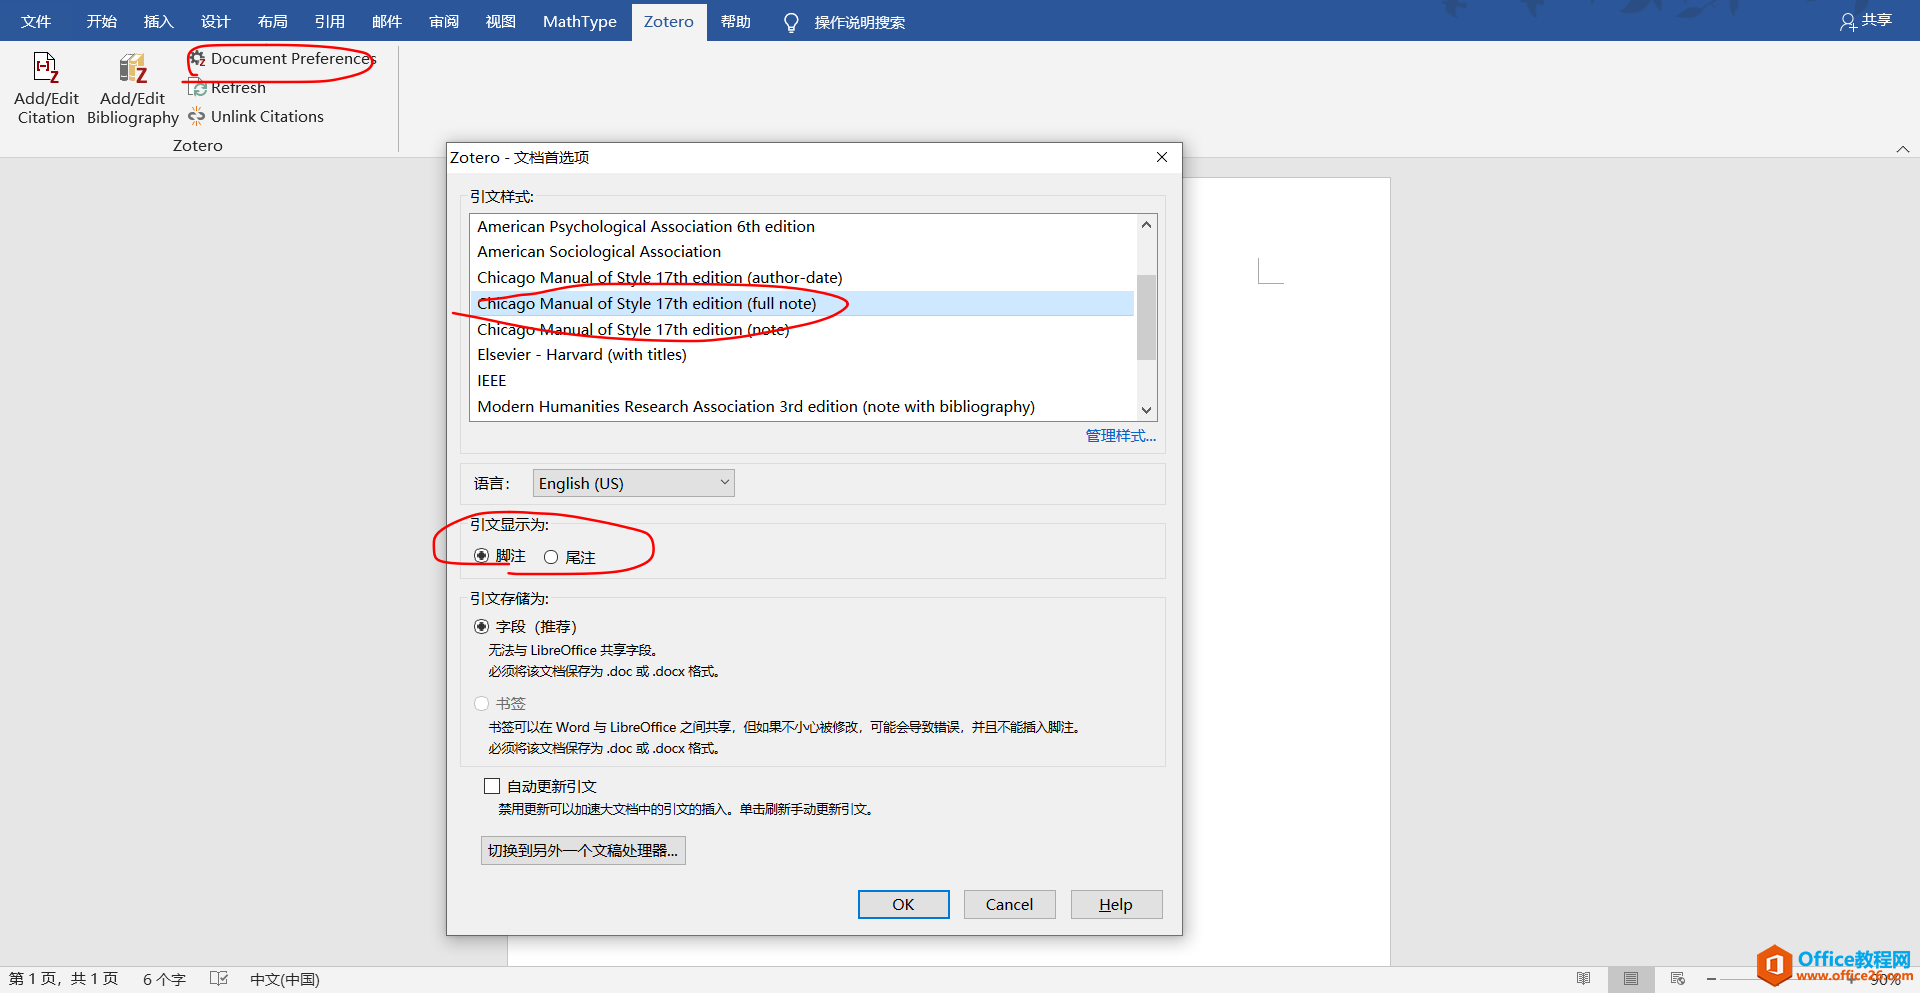Open the 文件 menu tab

click(x=36, y=21)
